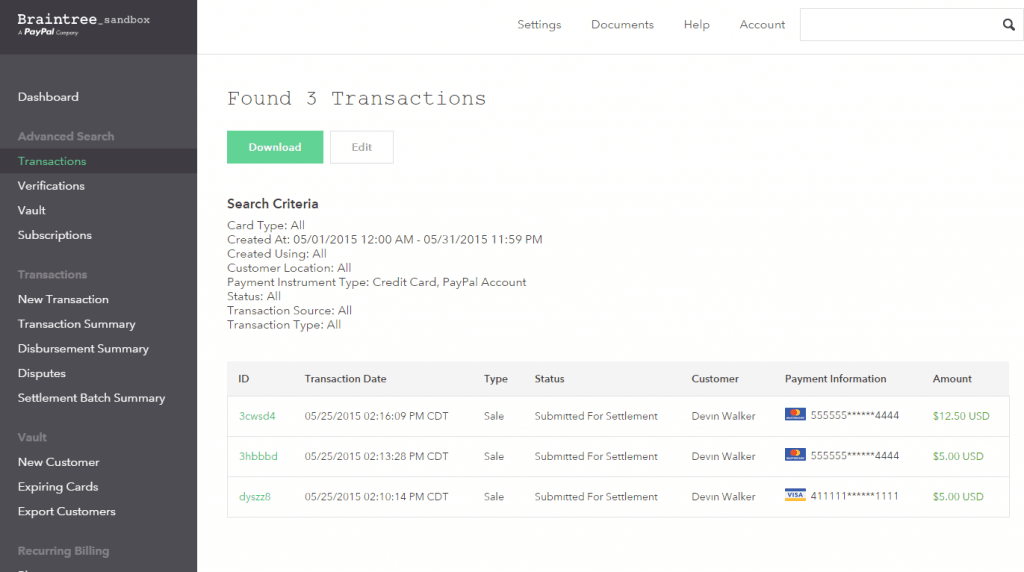Open Disbursement Summary from sidebar
Screen dimensions: 1024x572
83,349
